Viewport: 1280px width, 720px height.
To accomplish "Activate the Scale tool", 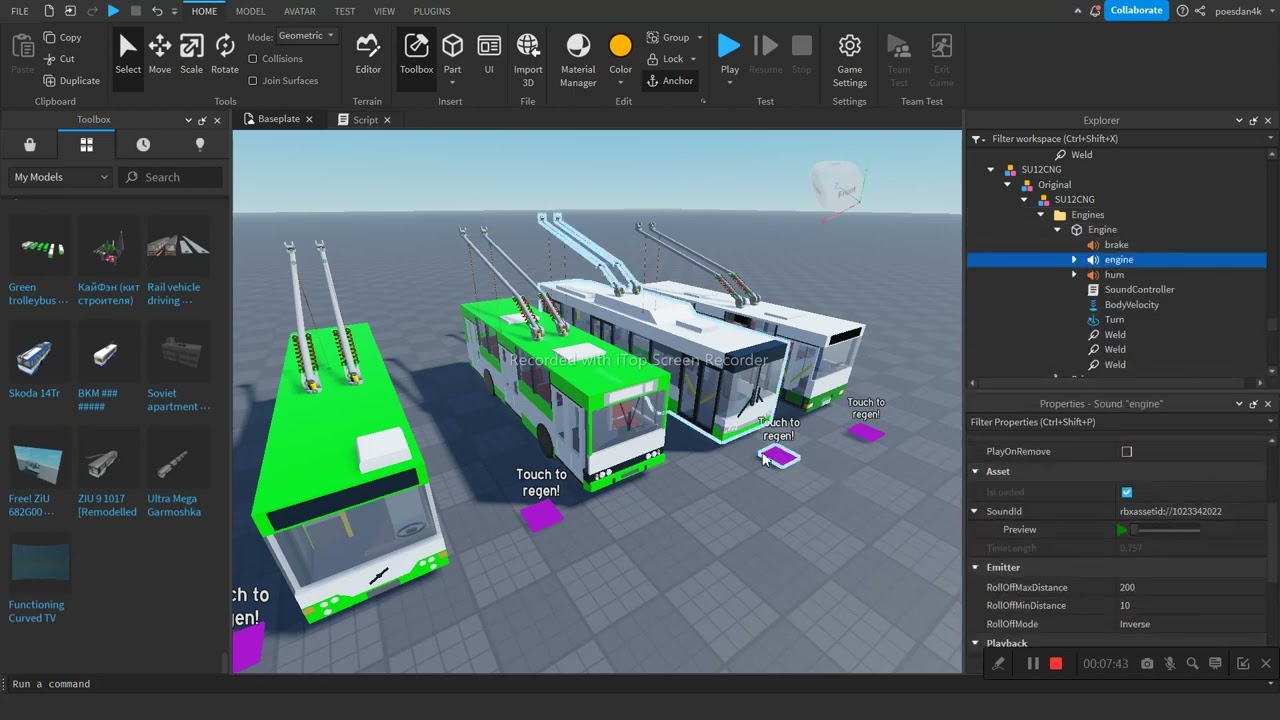I will tap(191, 55).
